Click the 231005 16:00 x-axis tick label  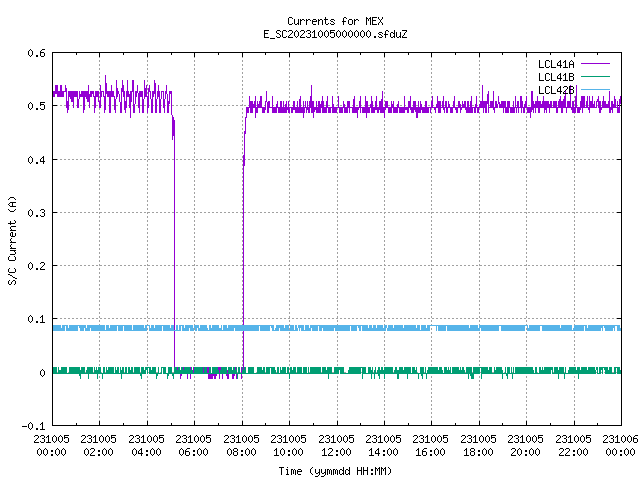pos(430,446)
